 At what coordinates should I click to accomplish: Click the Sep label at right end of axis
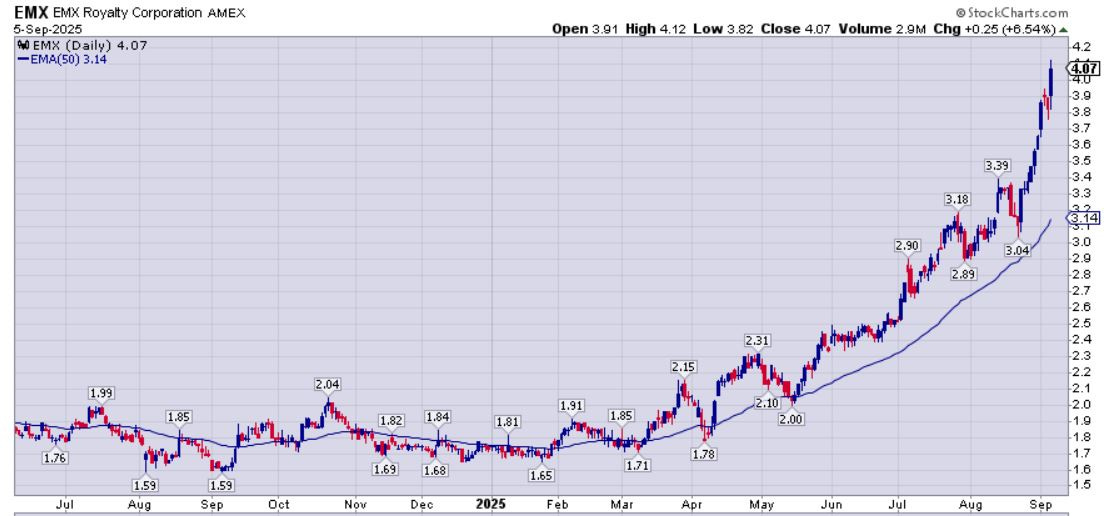(x=1041, y=505)
